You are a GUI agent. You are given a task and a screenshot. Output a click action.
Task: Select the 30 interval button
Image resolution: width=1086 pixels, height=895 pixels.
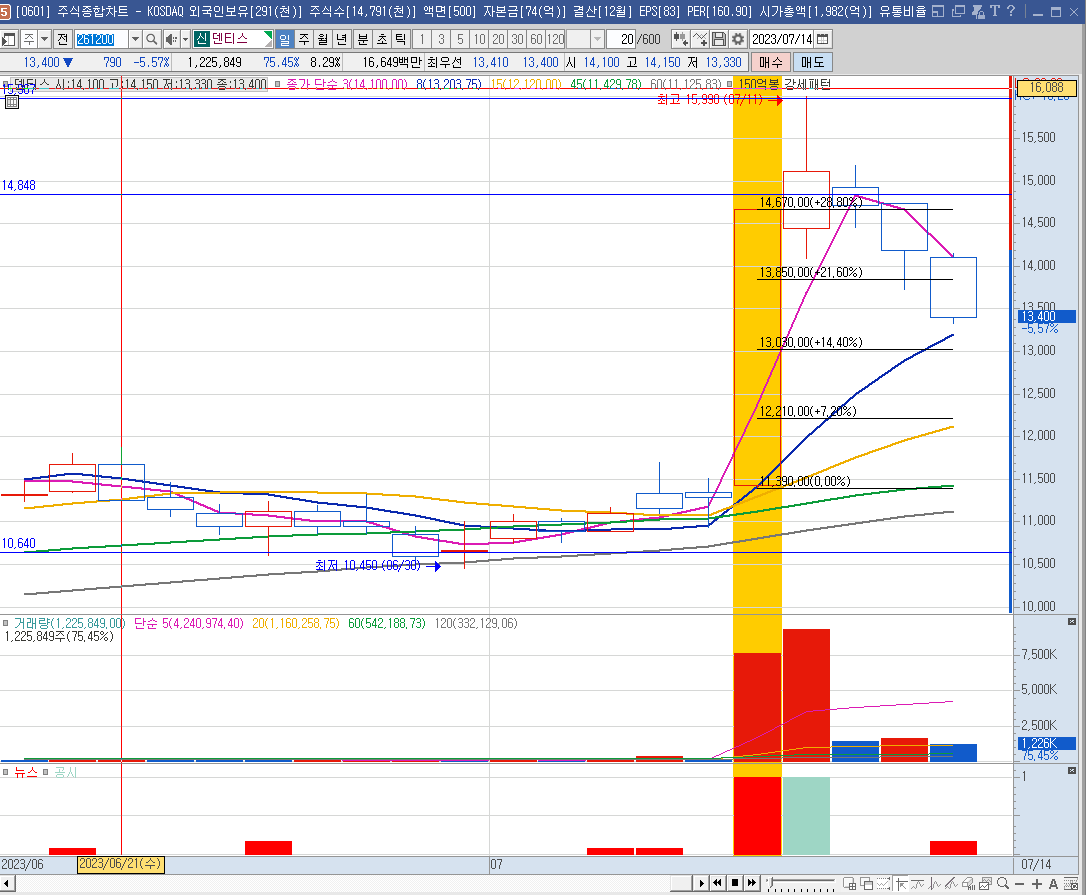click(x=517, y=39)
